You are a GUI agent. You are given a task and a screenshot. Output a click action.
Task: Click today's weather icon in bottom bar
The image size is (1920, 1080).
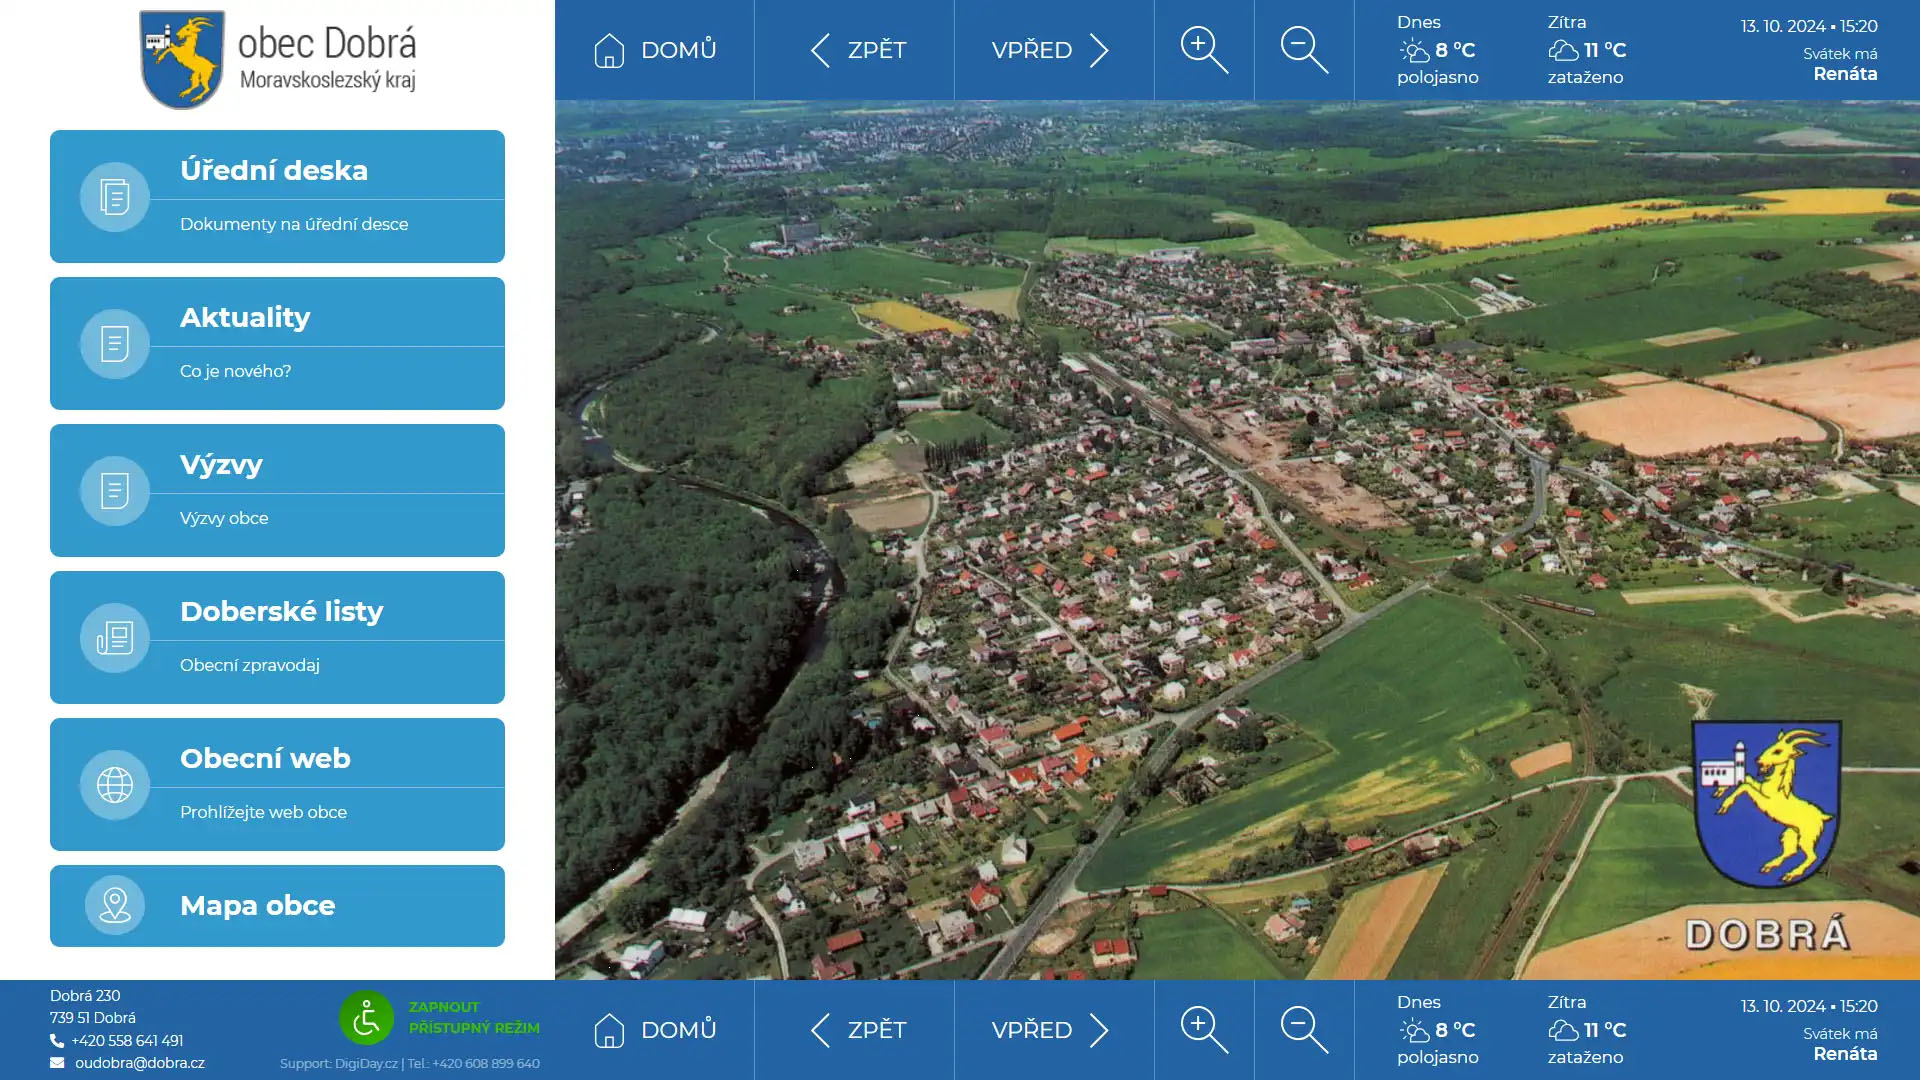1414,1031
